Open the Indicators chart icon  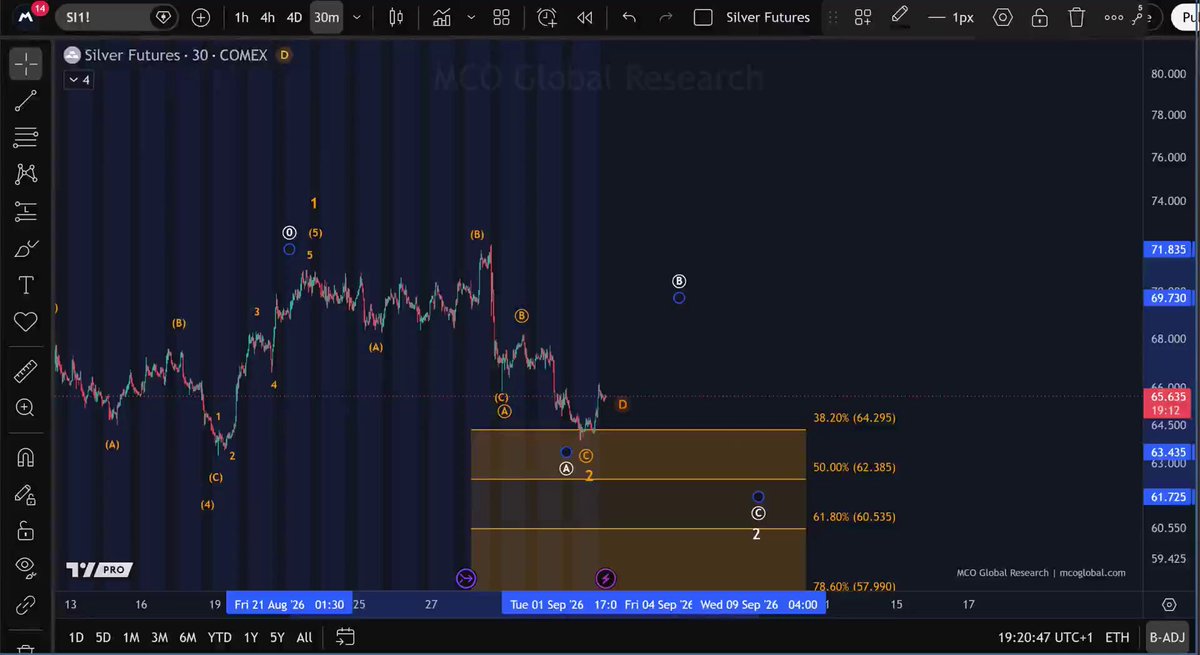[x=442, y=17]
